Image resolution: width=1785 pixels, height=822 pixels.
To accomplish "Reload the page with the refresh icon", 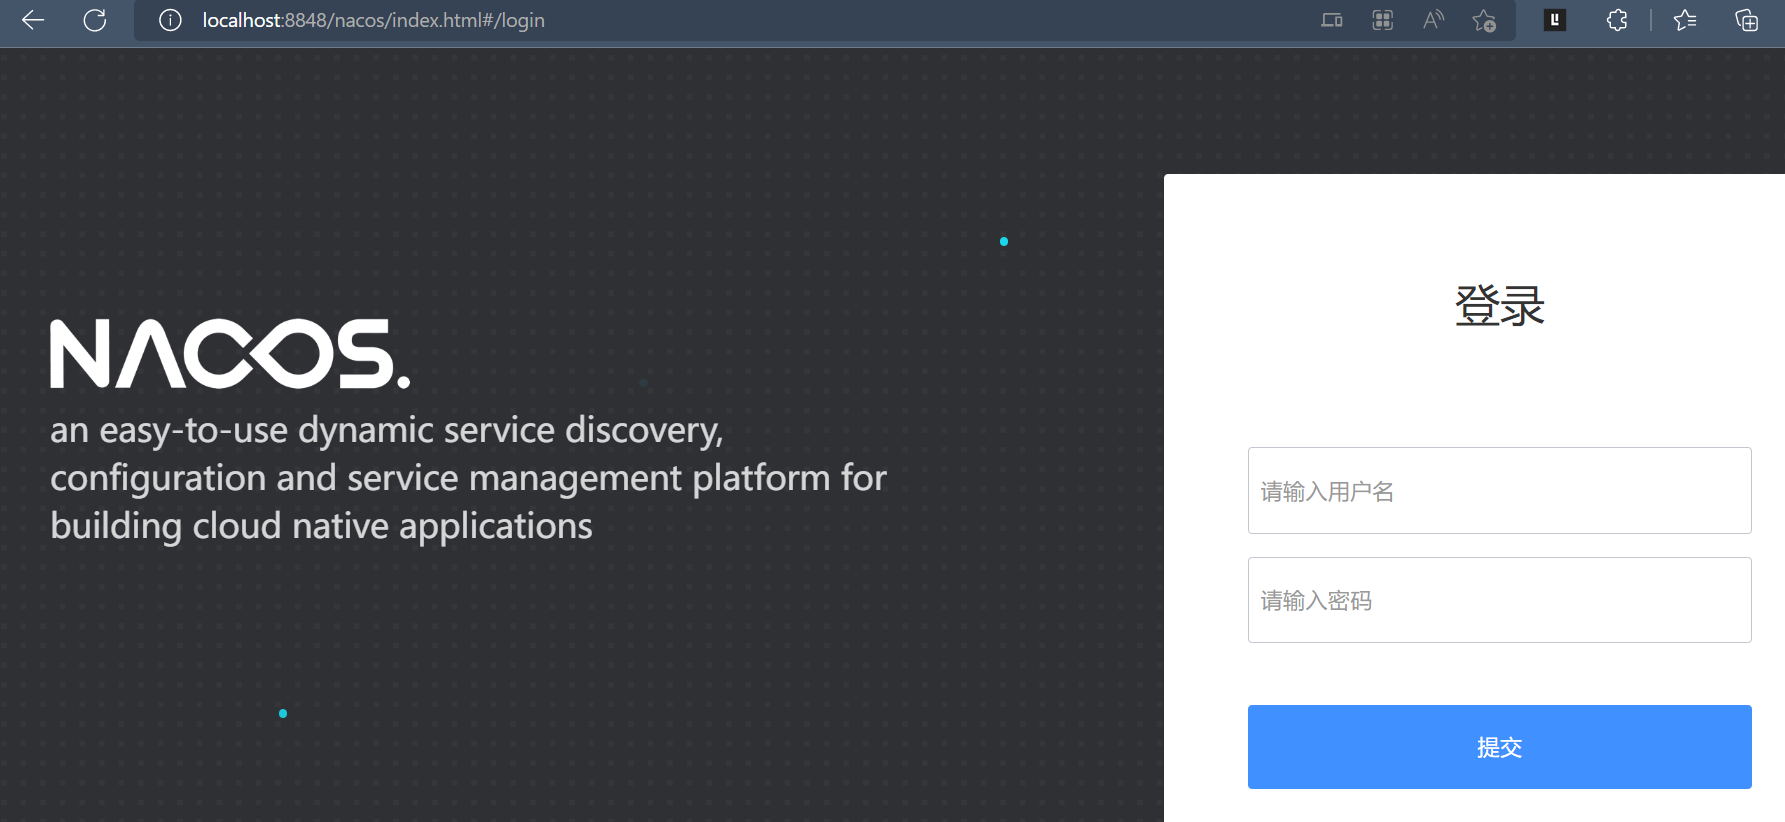I will coord(95,20).
